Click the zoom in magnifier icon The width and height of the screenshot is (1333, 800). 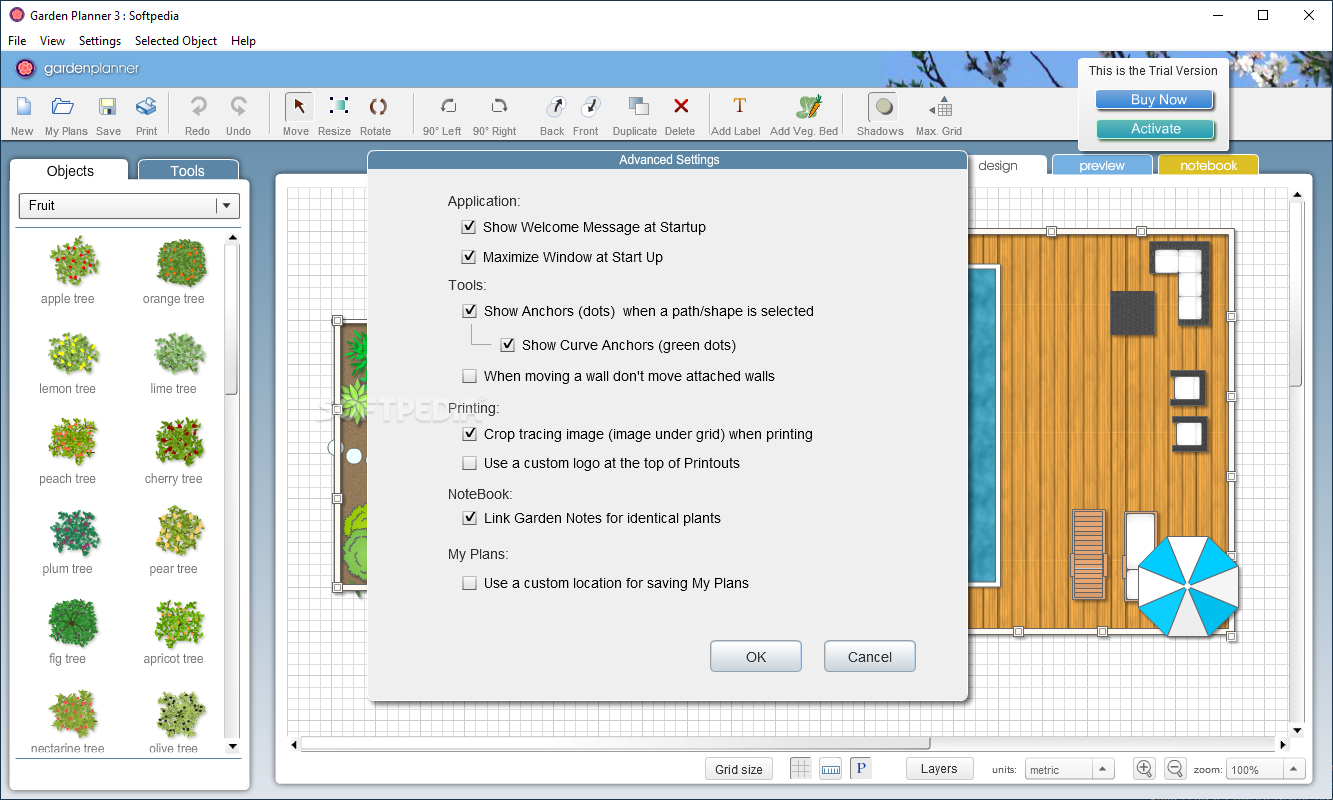click(1144, 768)
